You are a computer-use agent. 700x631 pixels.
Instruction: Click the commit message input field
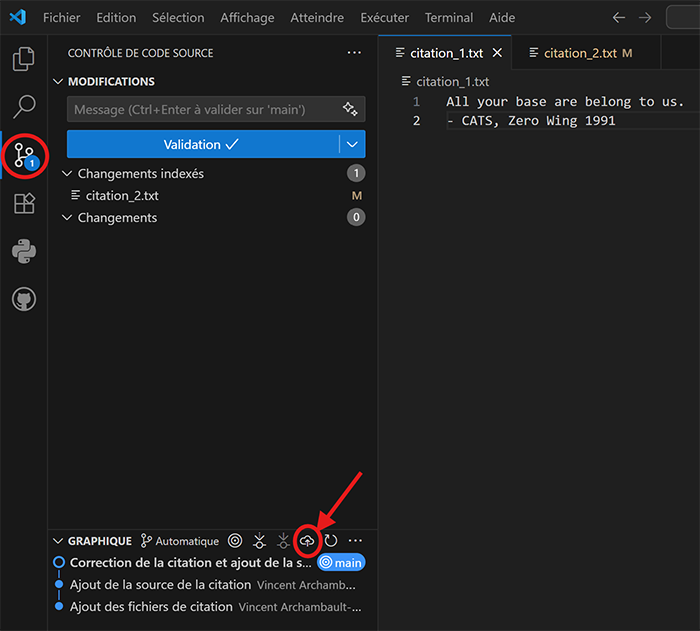click(200, 109)
